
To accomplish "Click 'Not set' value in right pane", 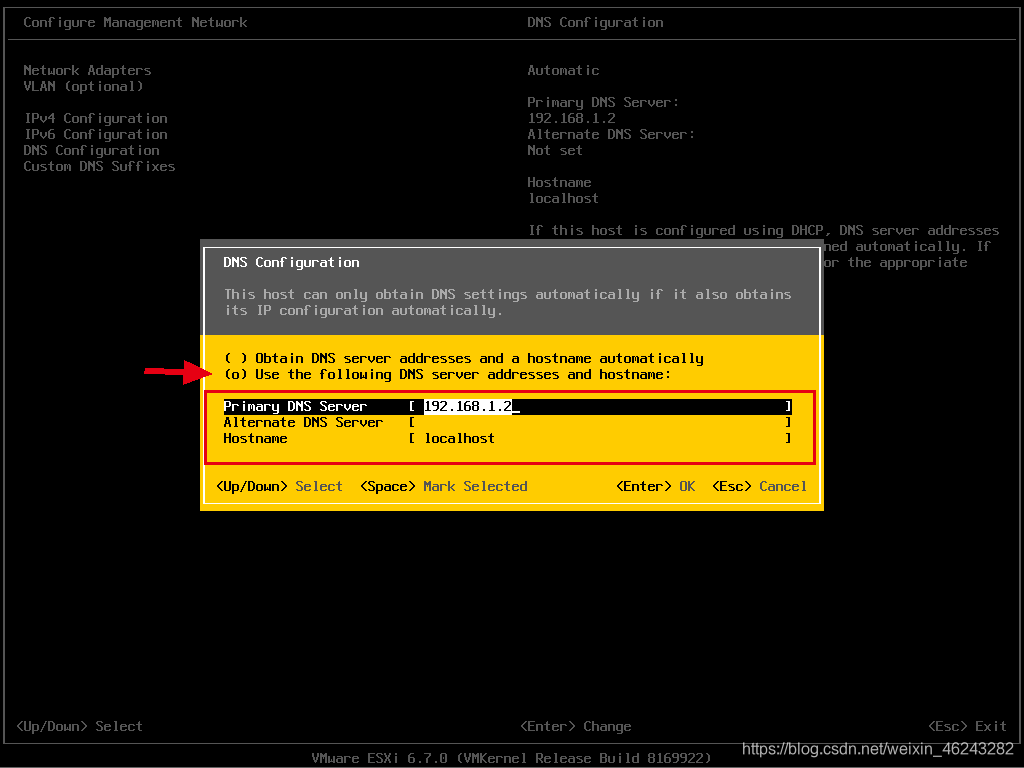I will (x=554, y=150).
